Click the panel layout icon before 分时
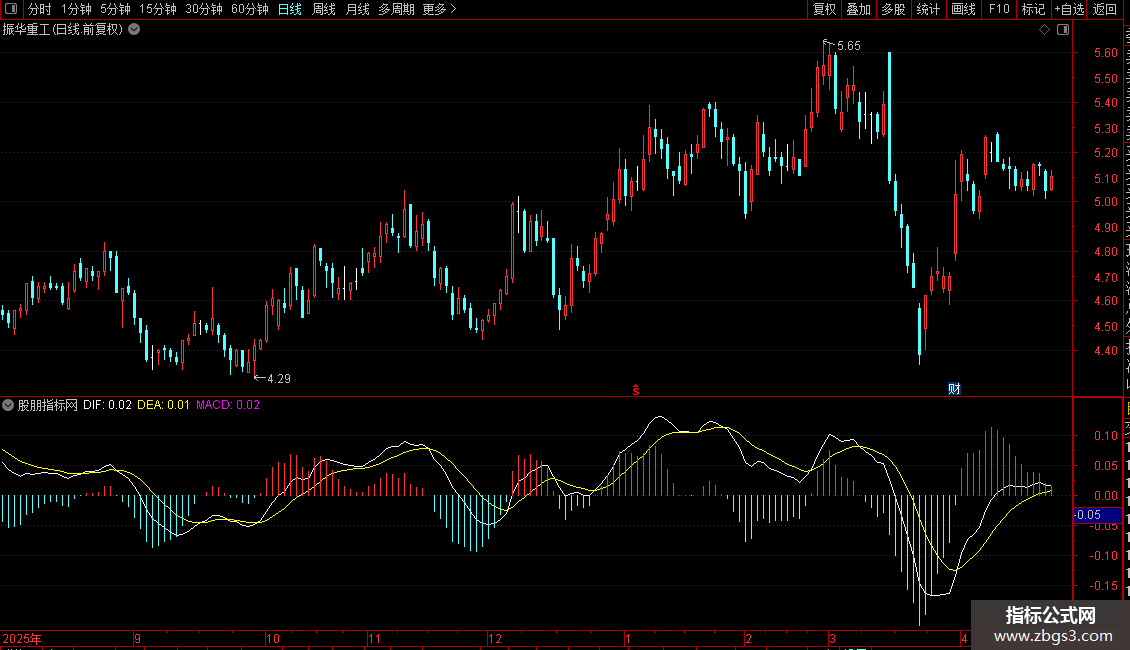The height and width of the screenshot is (650, 1130). pos(11,9)
